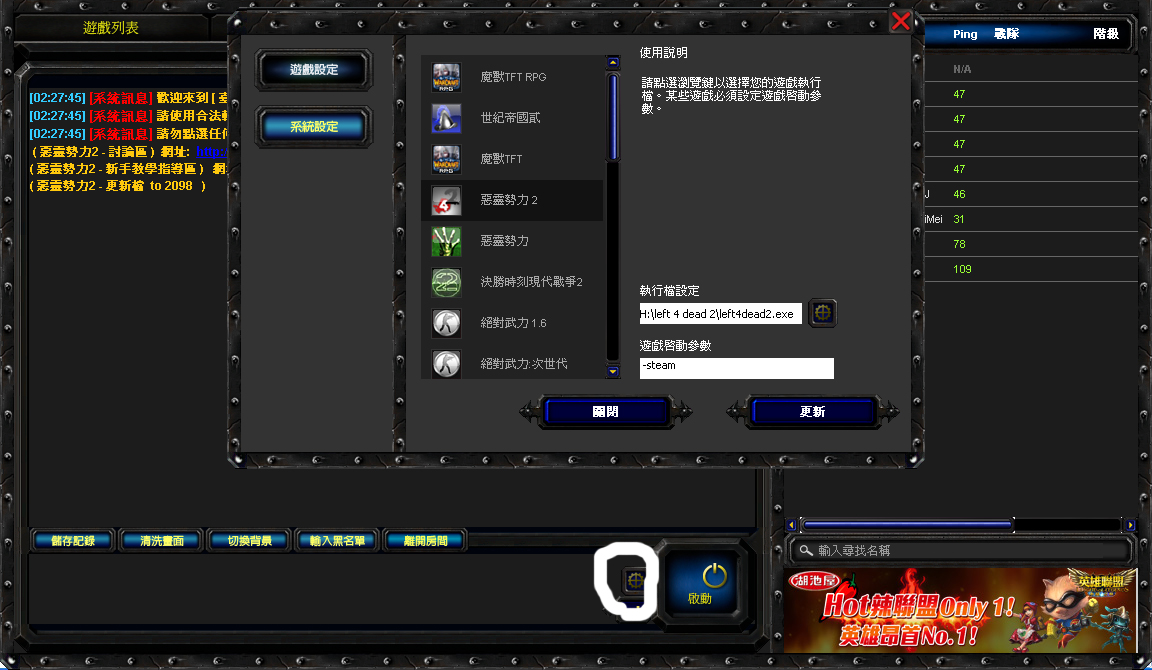
Task: Select the 世紀帝國貳 game icon
Action: pos(446,118)
